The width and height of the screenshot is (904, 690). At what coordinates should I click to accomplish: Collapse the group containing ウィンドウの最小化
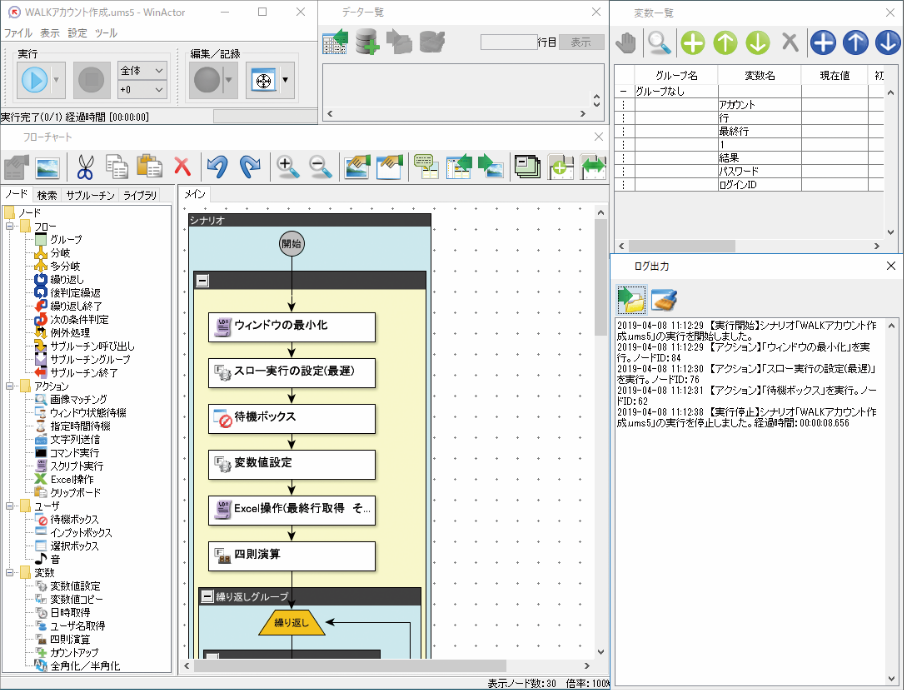point(202,281)
